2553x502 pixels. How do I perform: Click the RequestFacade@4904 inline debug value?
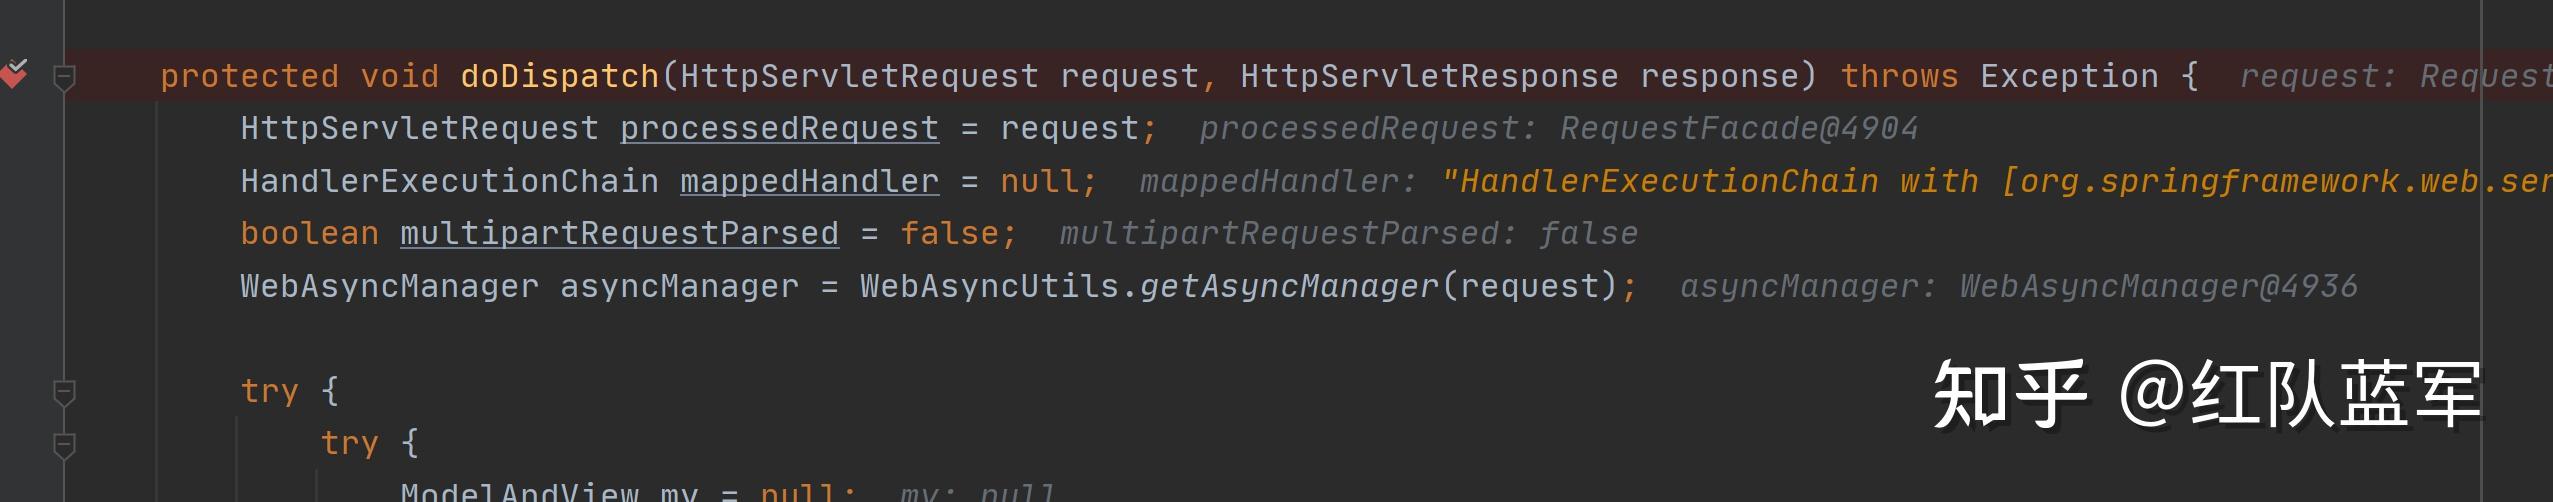pyautogui.click(x=1739, y=128)
